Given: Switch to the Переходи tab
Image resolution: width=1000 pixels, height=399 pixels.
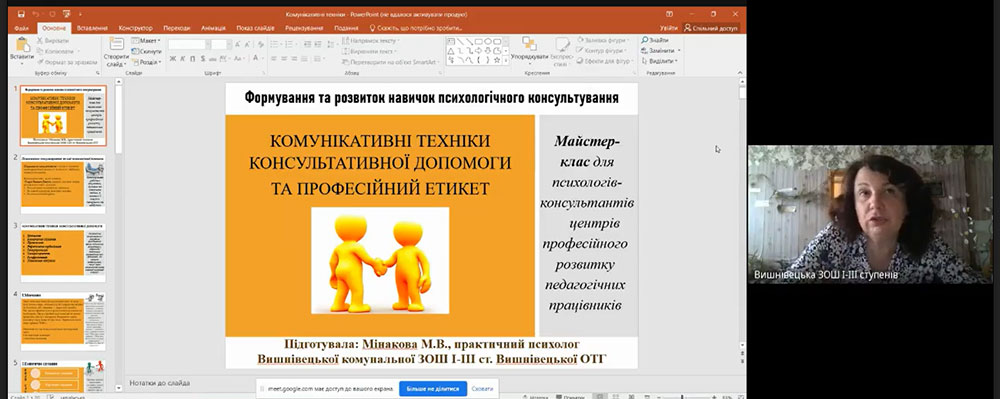Looking at the screenshot, I should (x=177, y=28).
